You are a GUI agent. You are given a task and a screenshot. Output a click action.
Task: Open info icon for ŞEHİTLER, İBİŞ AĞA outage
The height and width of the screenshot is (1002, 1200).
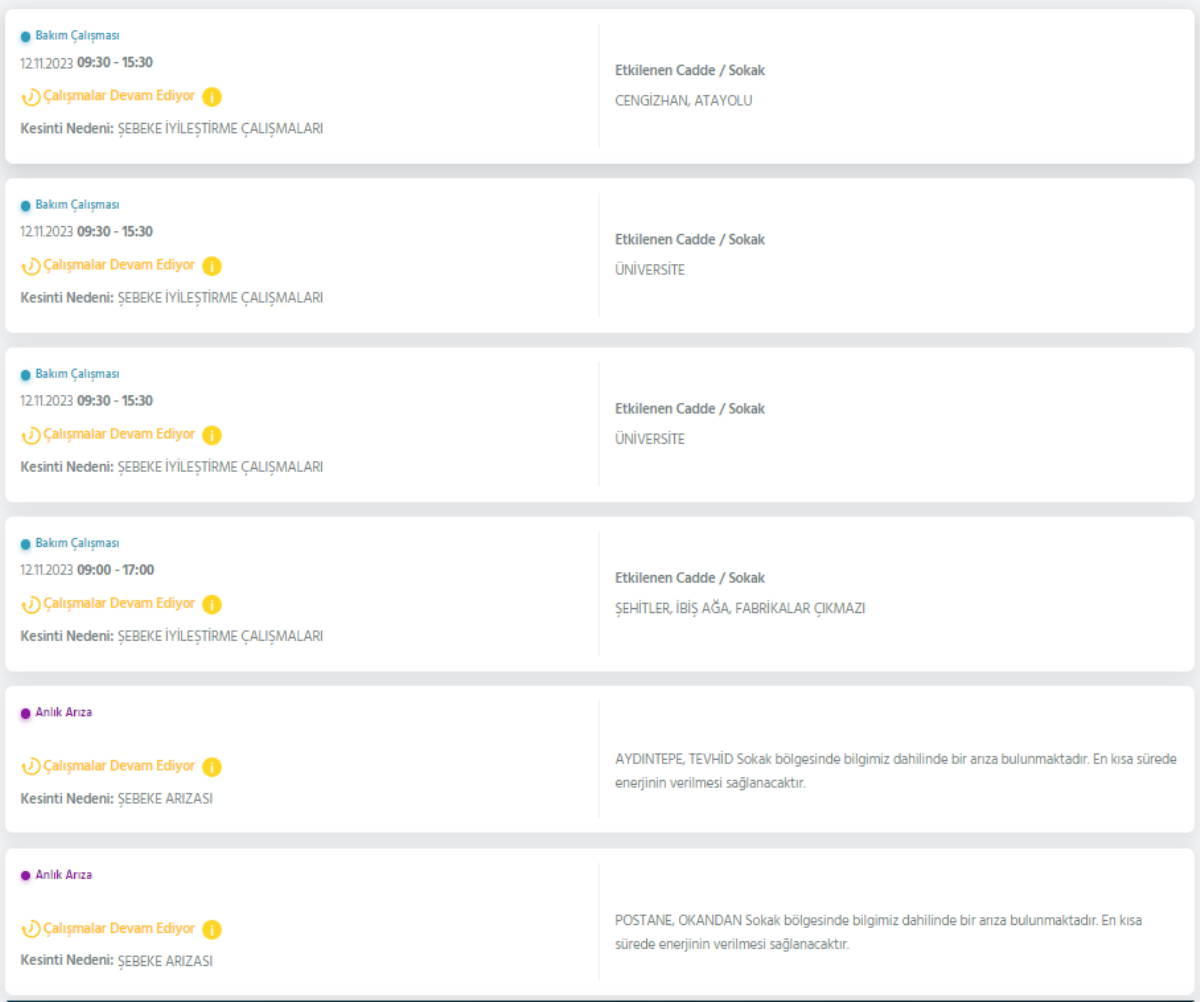tap(212, 604)
